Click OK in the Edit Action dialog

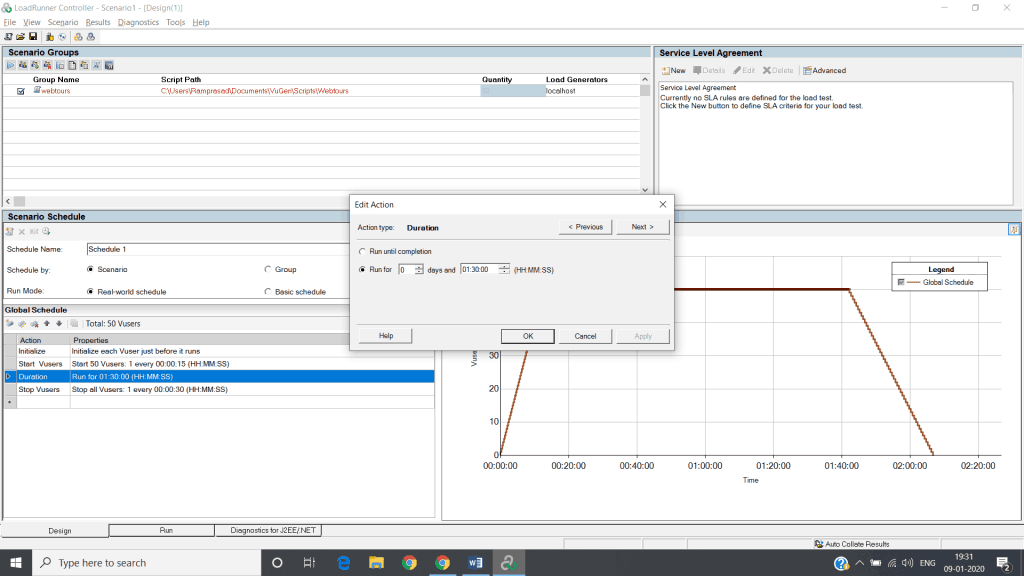[527, 335]
